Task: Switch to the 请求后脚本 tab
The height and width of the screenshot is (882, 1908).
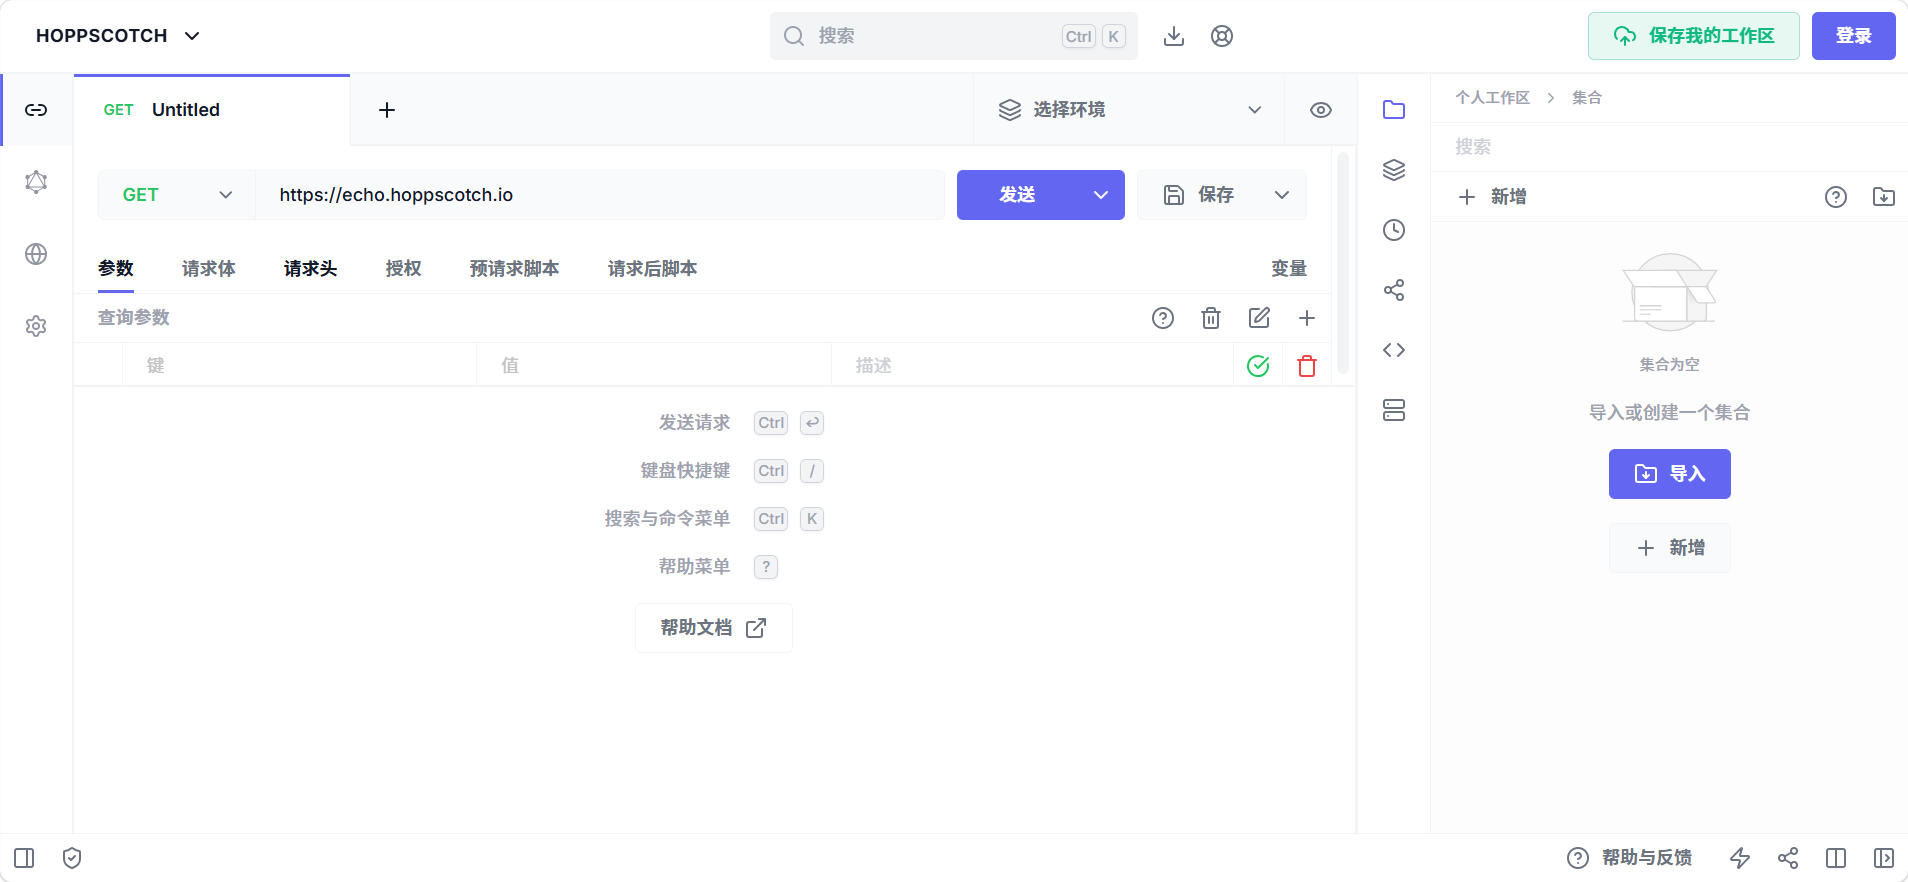Action: coord(653,268)
